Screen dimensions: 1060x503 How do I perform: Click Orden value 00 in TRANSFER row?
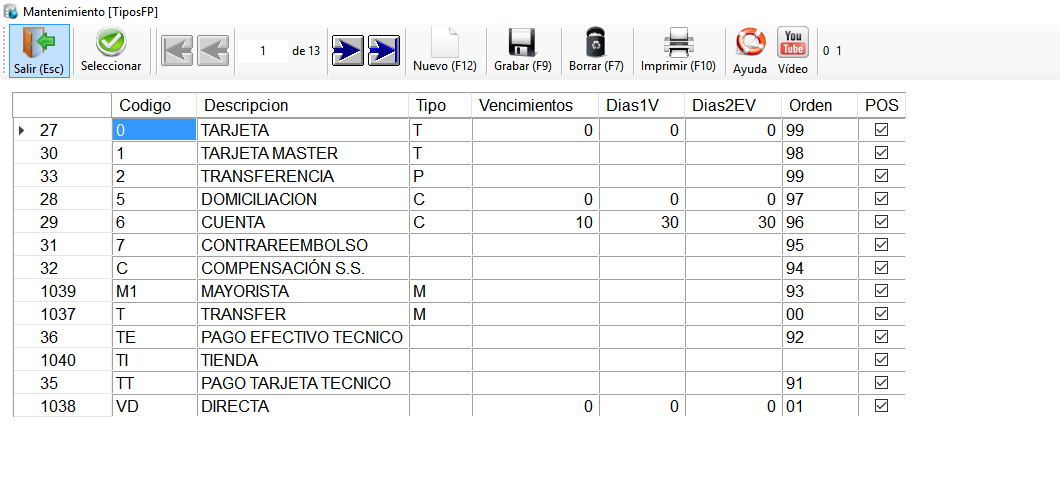pyautogui.click(x=820, y=314)
